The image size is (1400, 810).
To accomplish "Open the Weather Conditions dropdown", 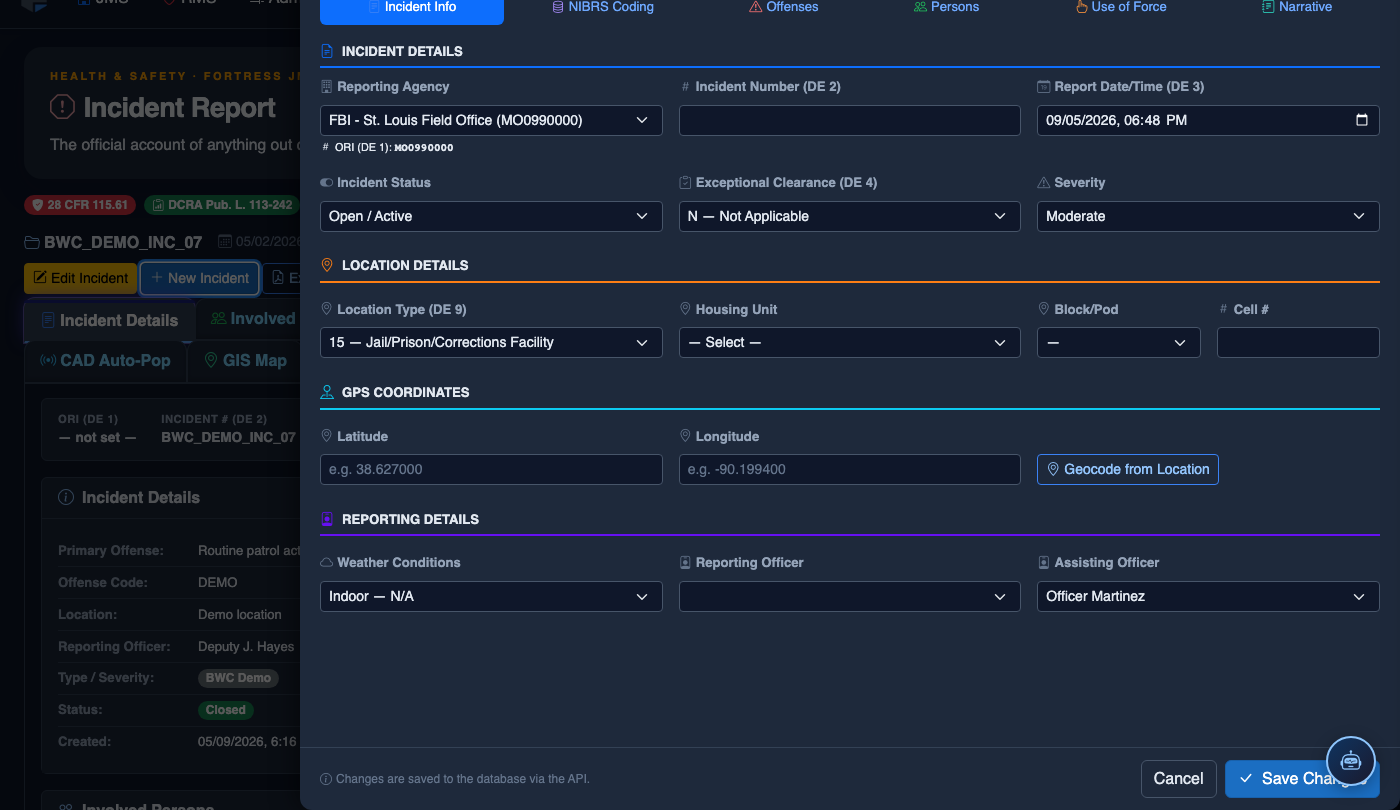I will pos(491,596).
